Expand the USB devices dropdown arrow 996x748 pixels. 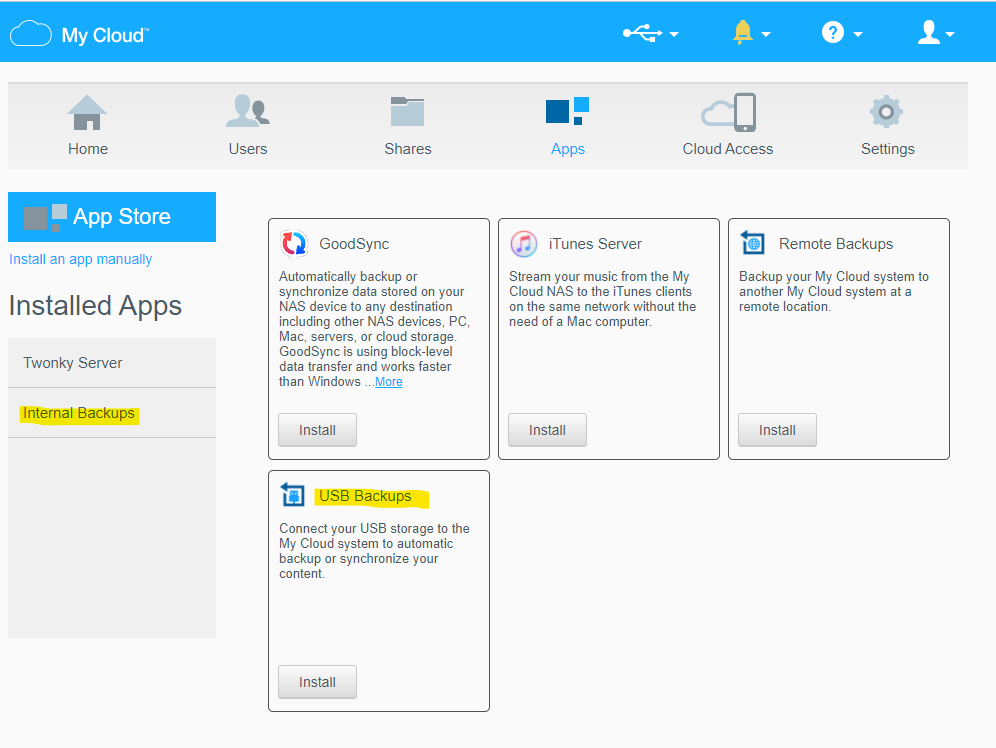(x=674, y=34)
